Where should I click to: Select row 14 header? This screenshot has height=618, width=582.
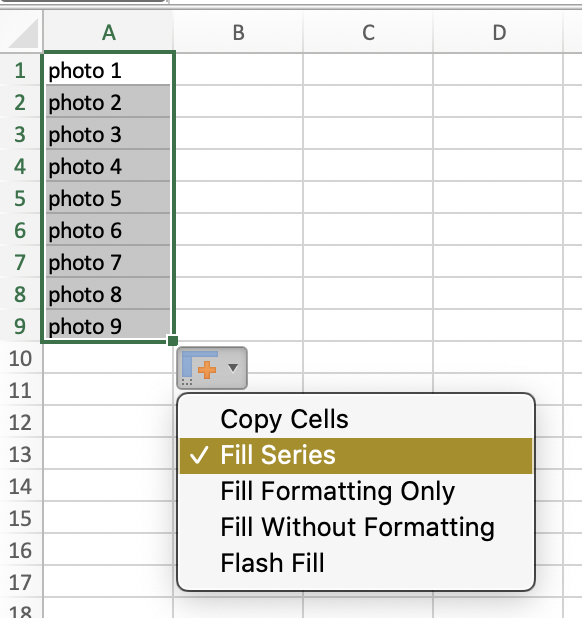[x=20, y=486]
